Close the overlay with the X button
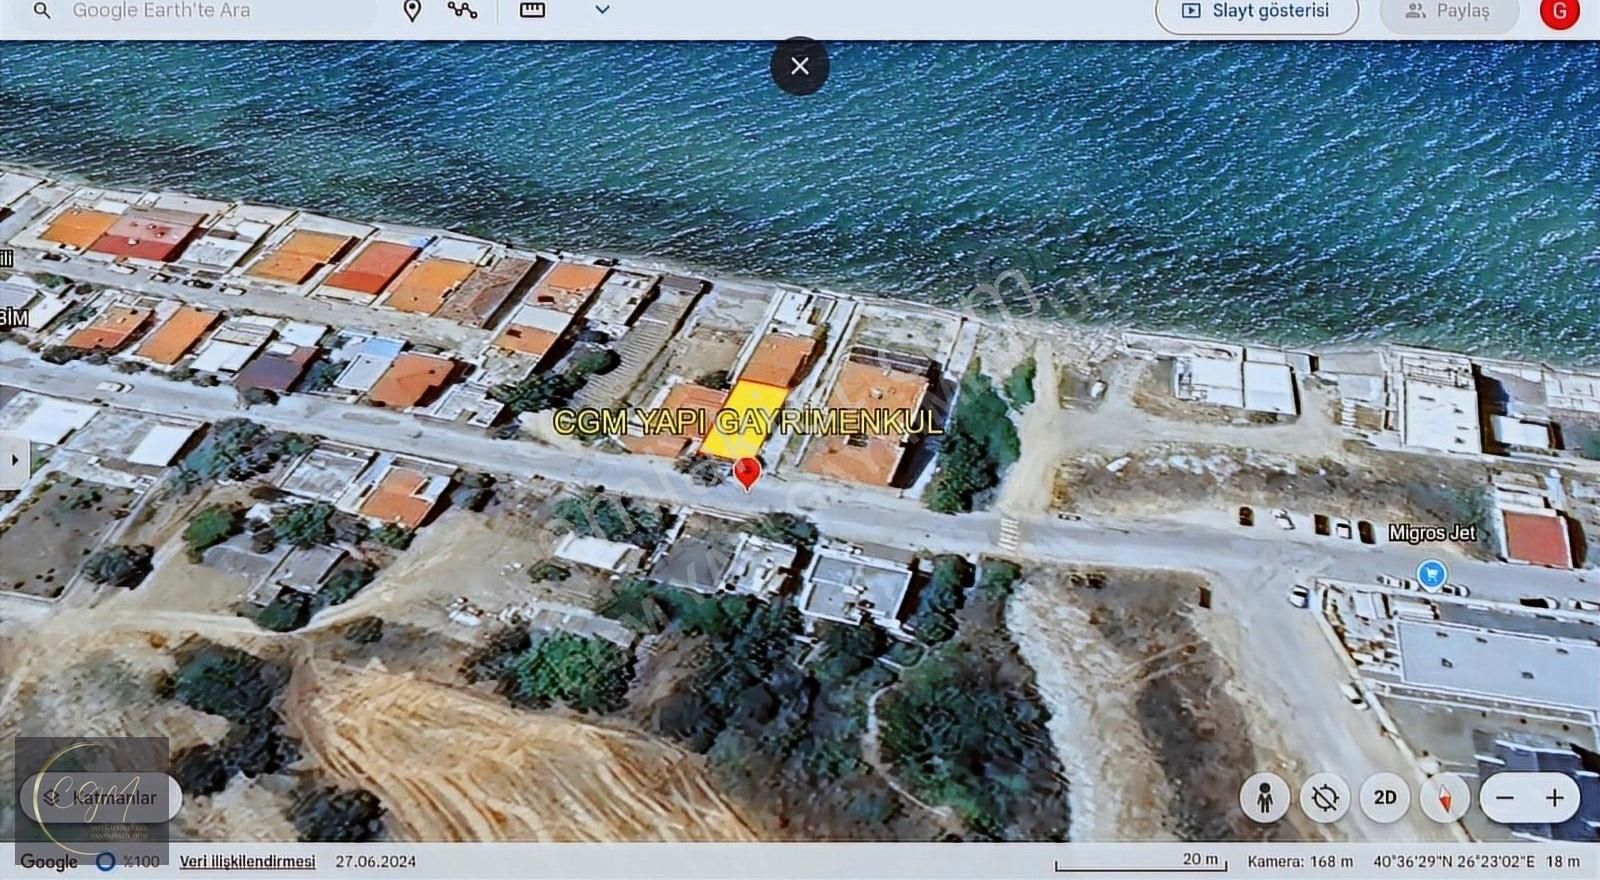 [x=800, y=66]
